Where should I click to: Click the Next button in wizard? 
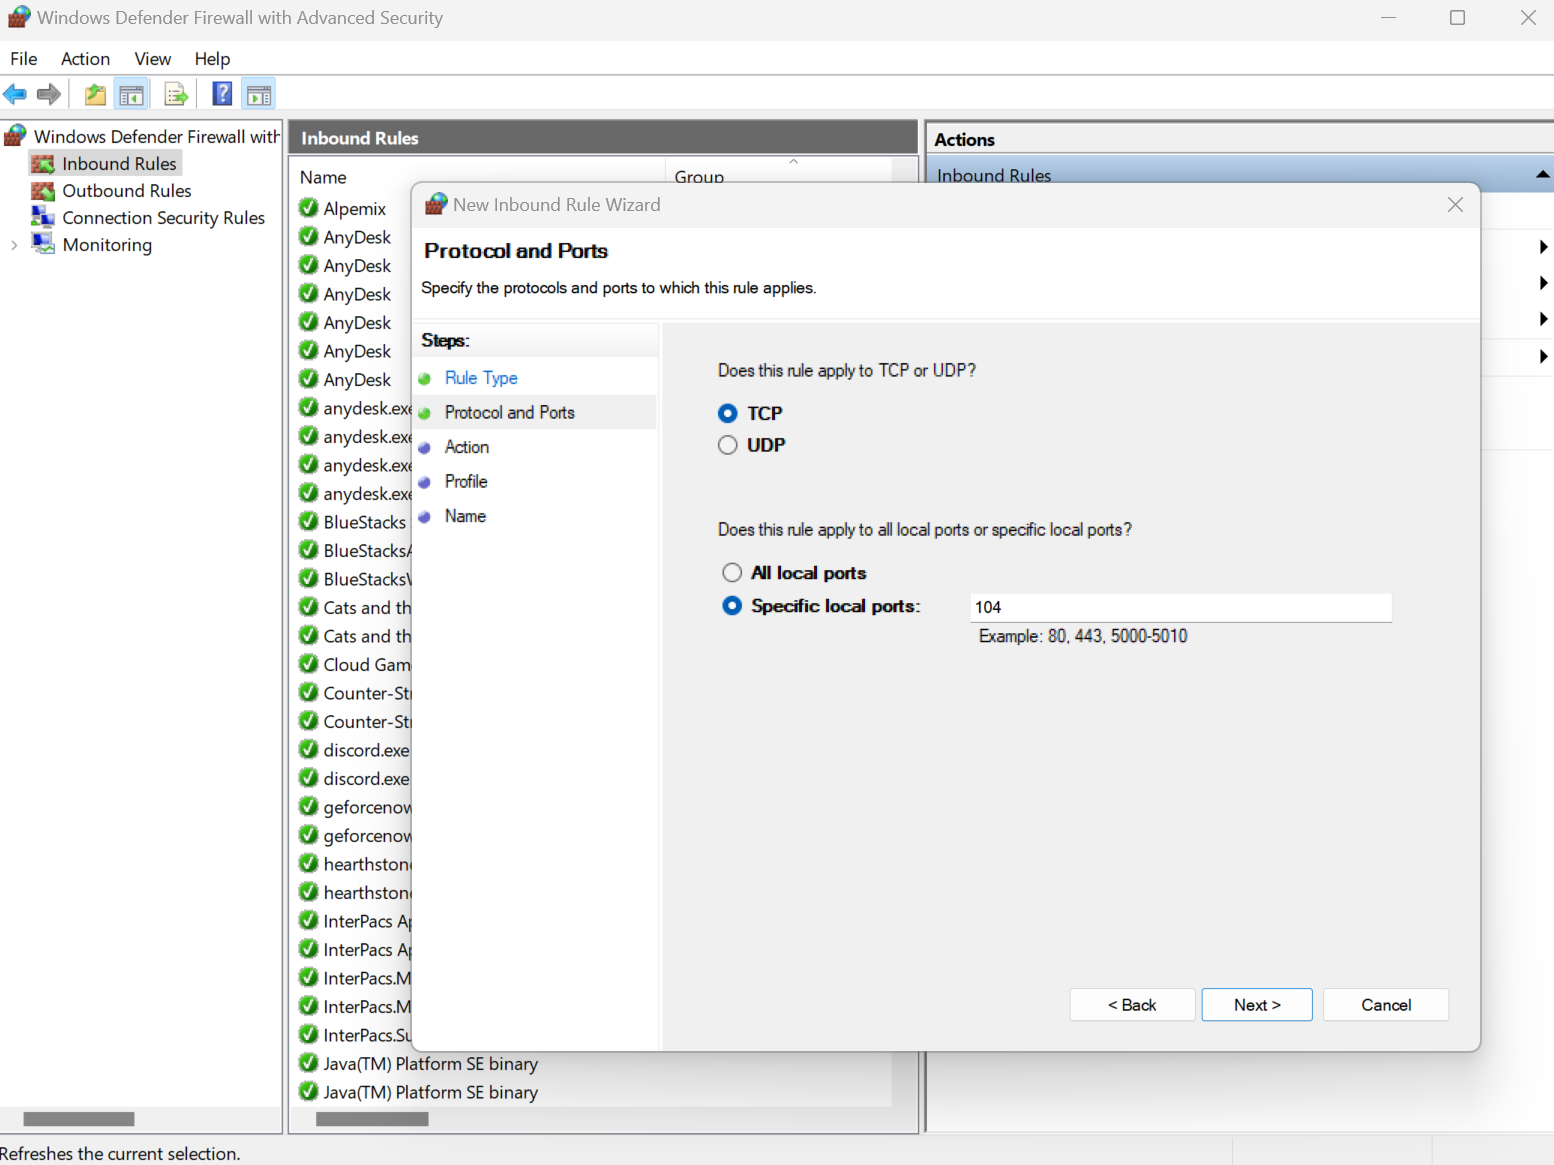click(x=1257, y=1005)
